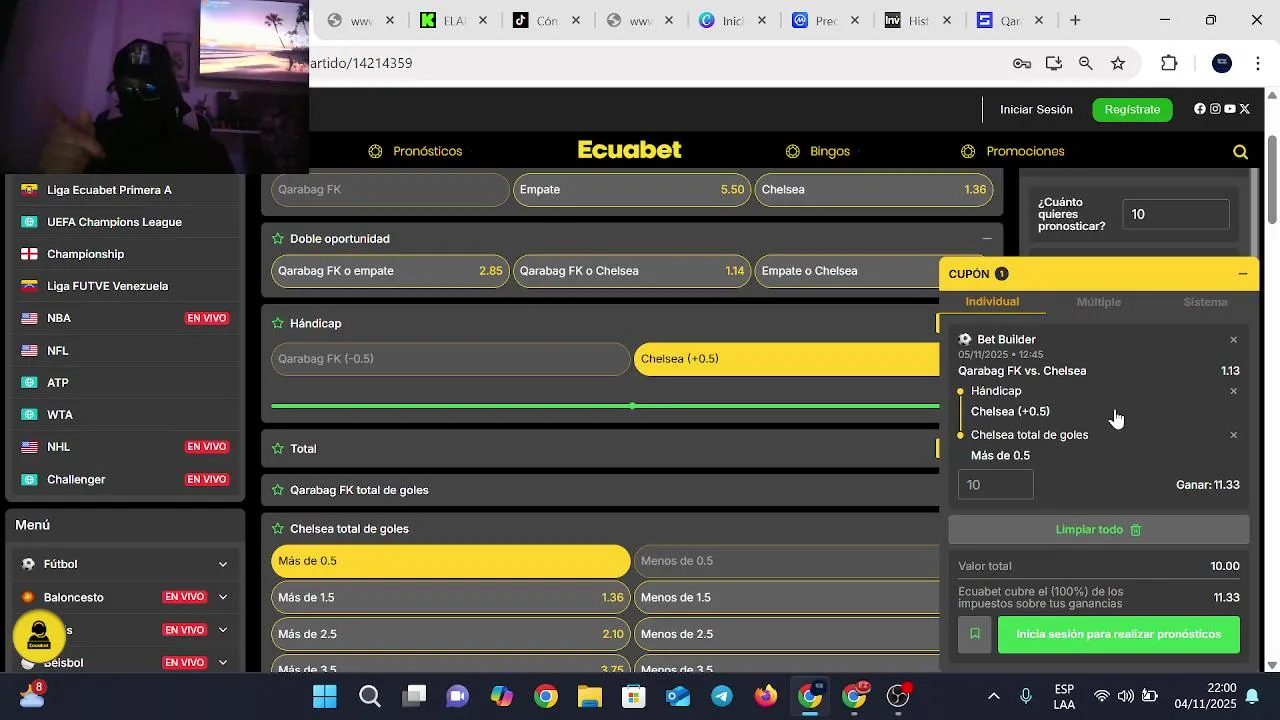Viewport: 1280px width, 720px height.
Task: Expand the Béisbol menu chevron
Action: coord(222,662)
